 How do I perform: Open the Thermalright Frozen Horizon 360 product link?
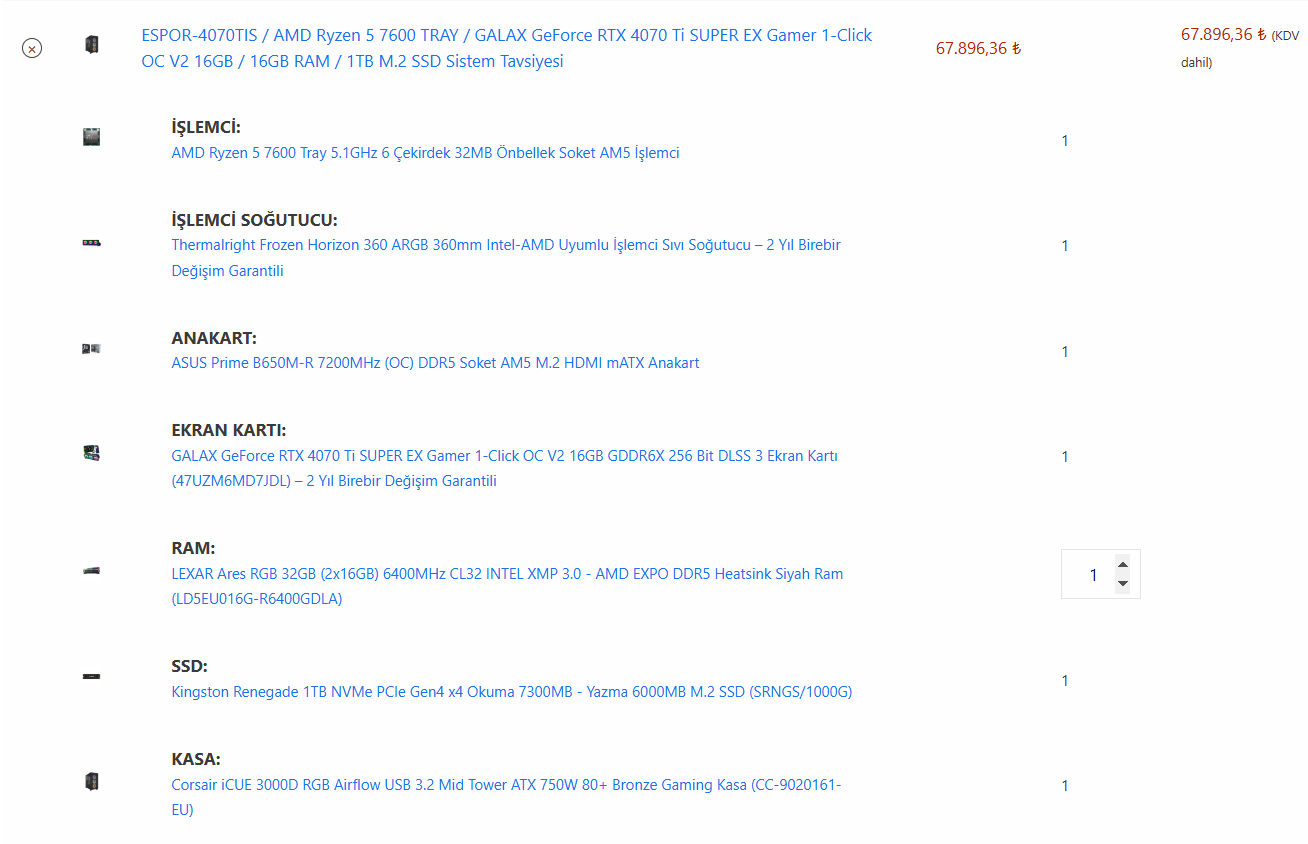pos(506,258)
